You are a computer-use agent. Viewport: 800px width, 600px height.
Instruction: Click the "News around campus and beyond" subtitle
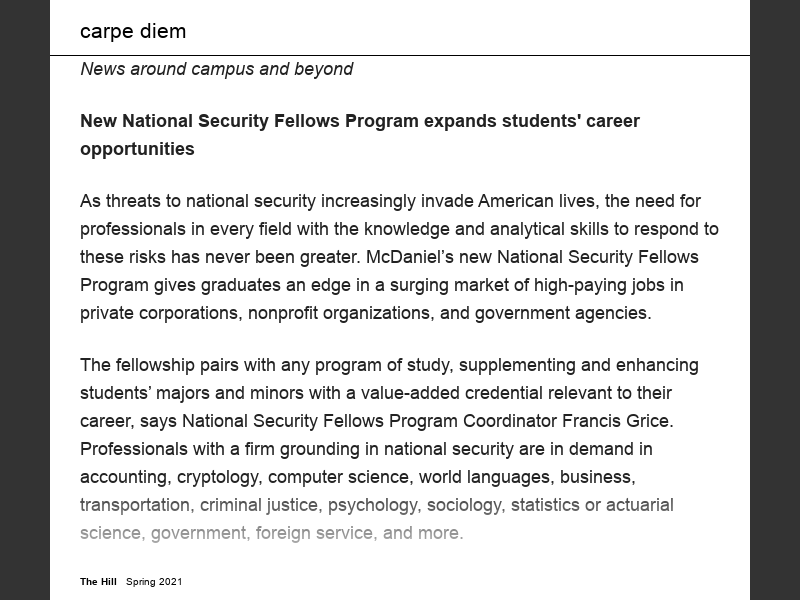216,69
